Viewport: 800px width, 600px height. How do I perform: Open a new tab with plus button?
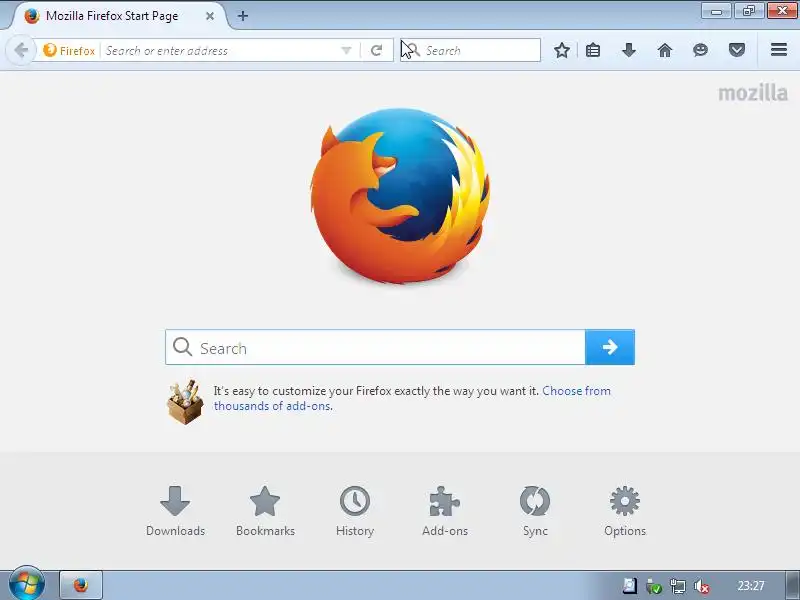[x=243, y=16]
